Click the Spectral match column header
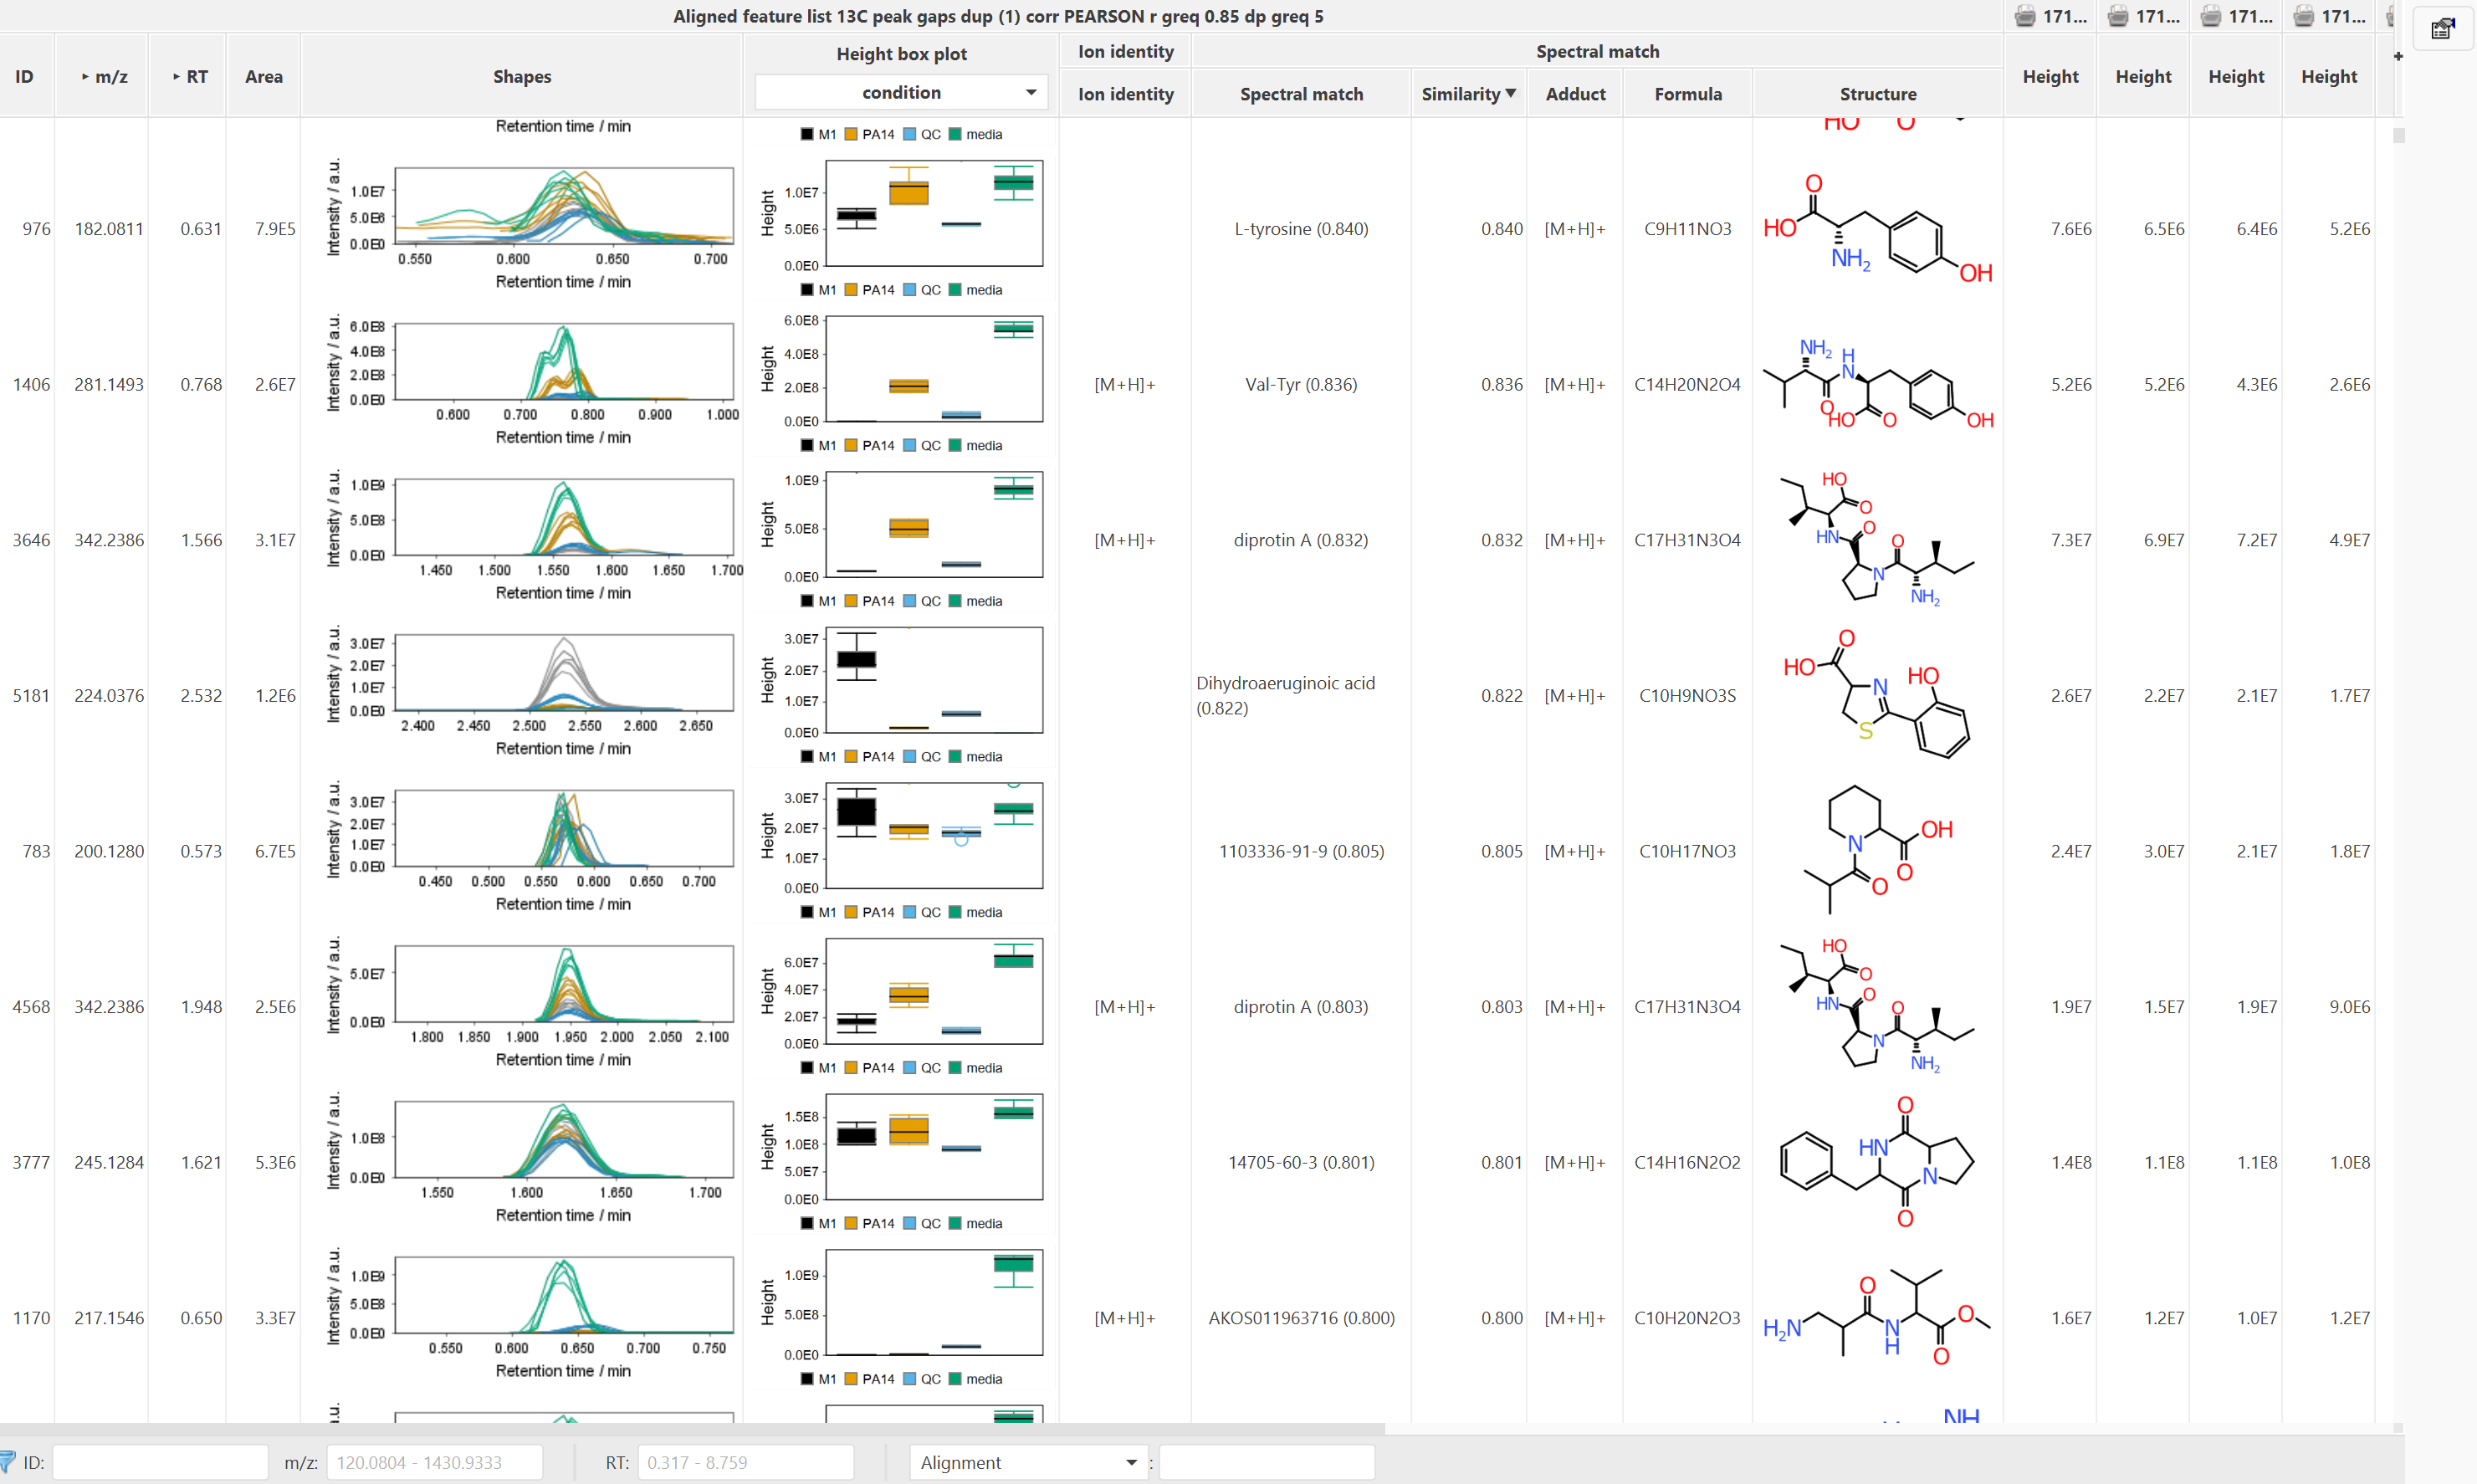This screenshot has height=1484, width=2477. (x=1300, y=94)
